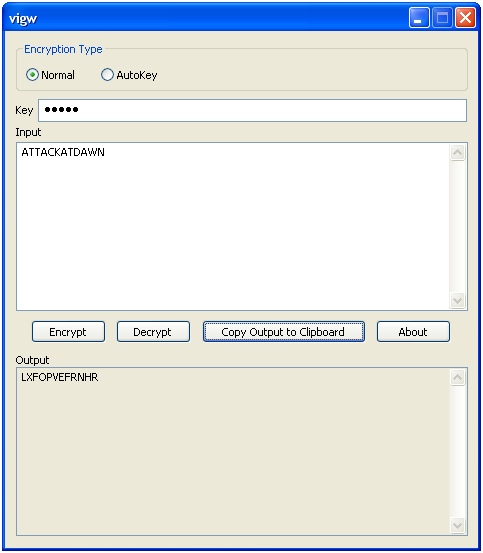Image resolution: width=483 pixels, height=553 pixels.
Task: Click the Key label
Action: [x=24, y=110]
